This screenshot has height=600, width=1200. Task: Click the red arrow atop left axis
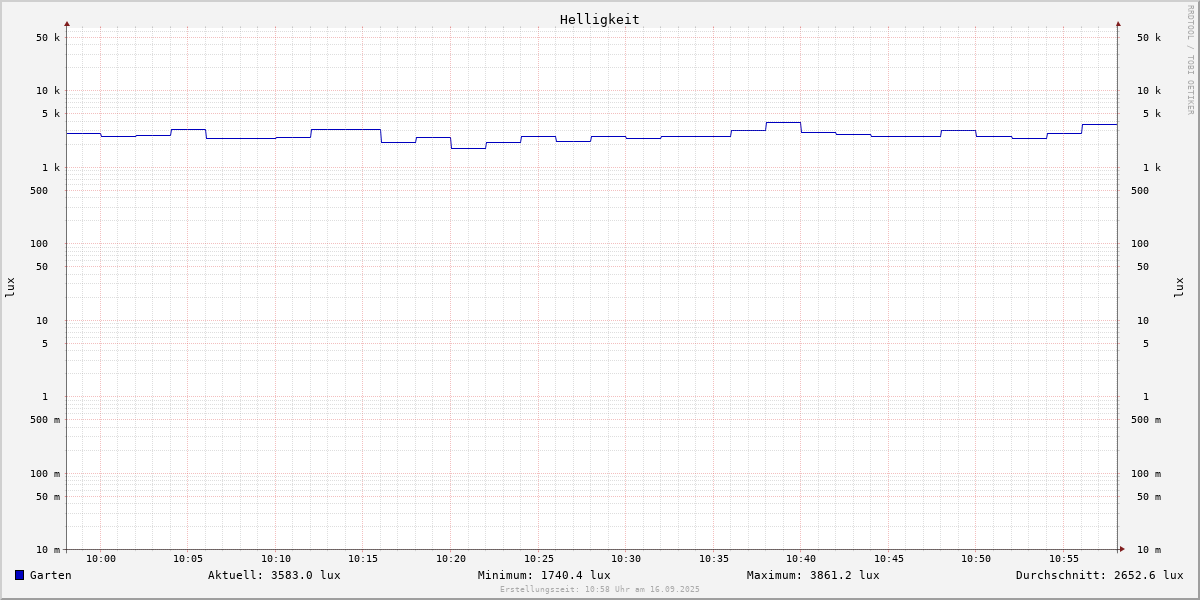[67, 24]
